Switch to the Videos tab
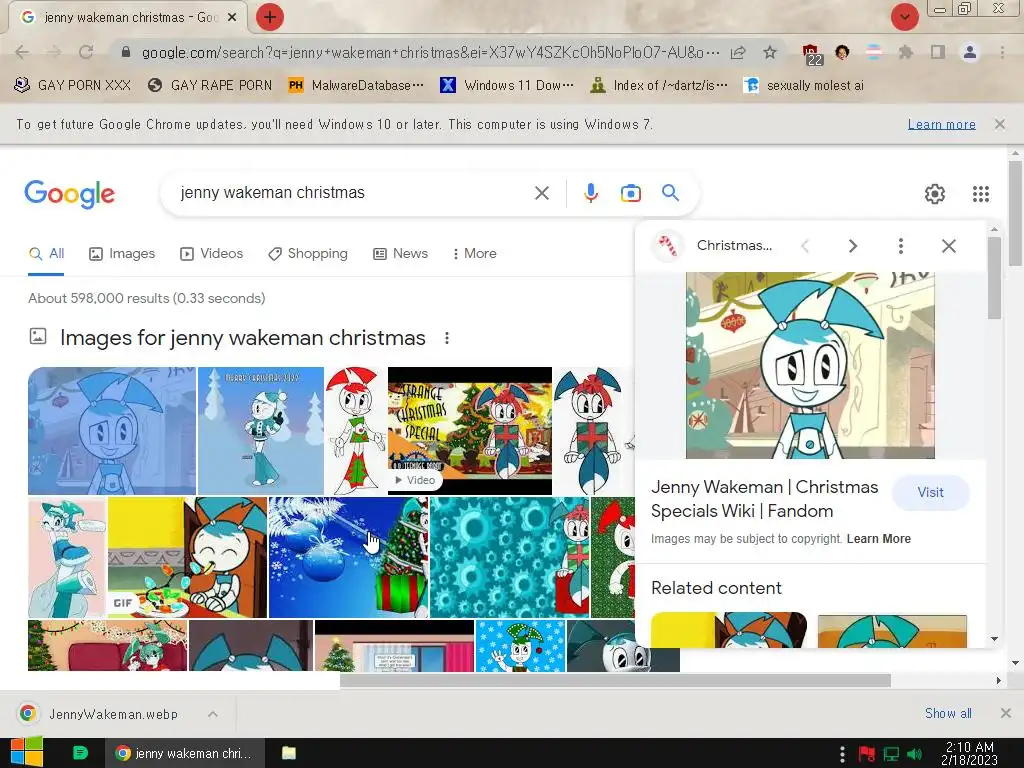The width and height of the screenshot is (1024, 768). click(212, 253)
